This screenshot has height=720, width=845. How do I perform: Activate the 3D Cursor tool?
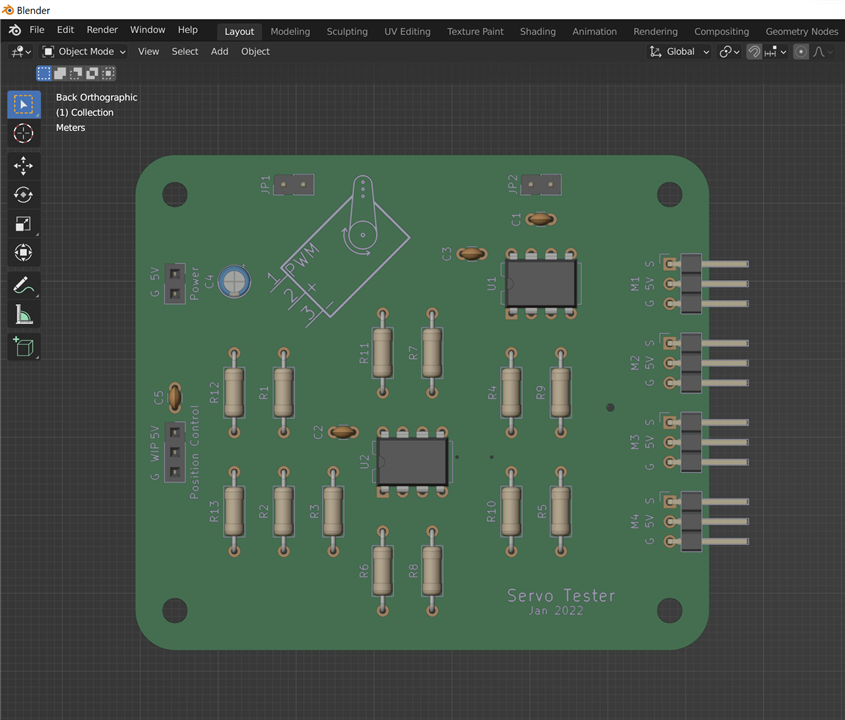coord(24,133)
